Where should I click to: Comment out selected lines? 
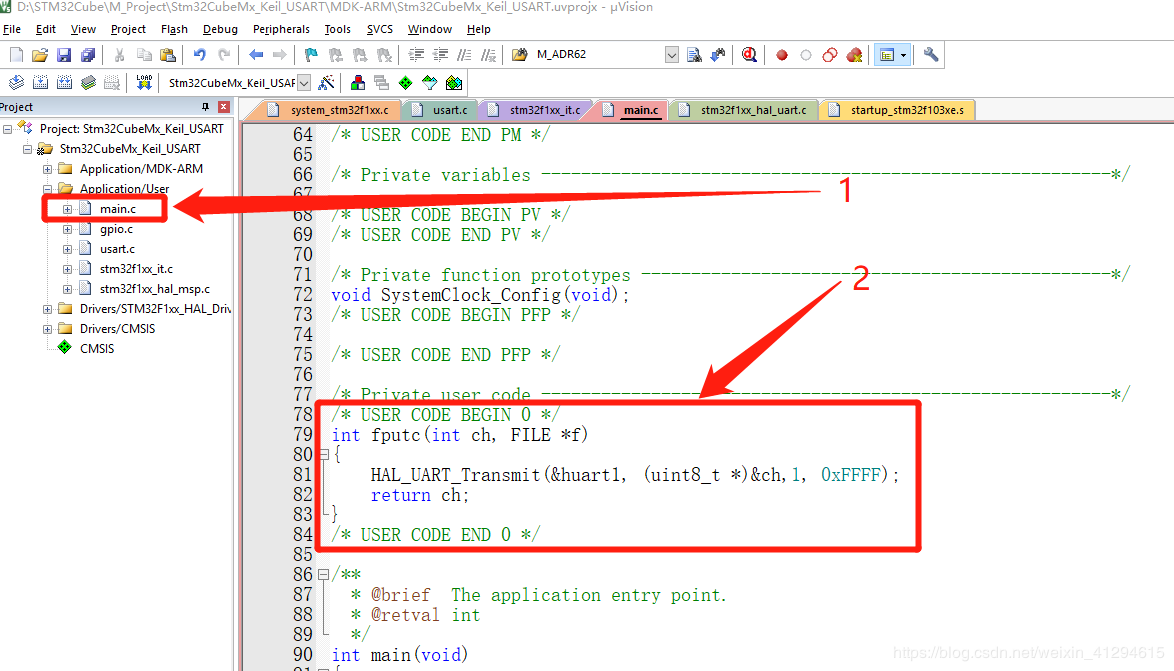pyautogui.click(x=464, y=55)
